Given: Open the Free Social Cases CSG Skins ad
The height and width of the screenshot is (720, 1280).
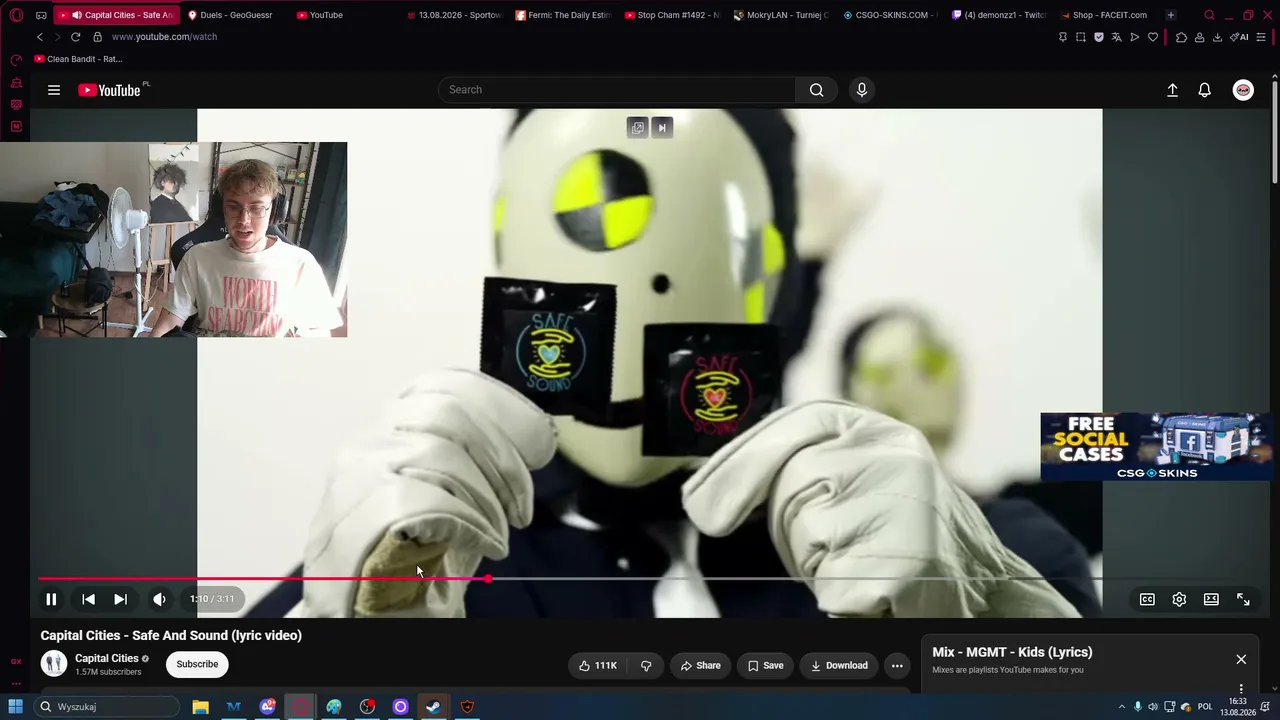Looking at the screenshot, I should pyautogui.click(x=1156, y=446).
